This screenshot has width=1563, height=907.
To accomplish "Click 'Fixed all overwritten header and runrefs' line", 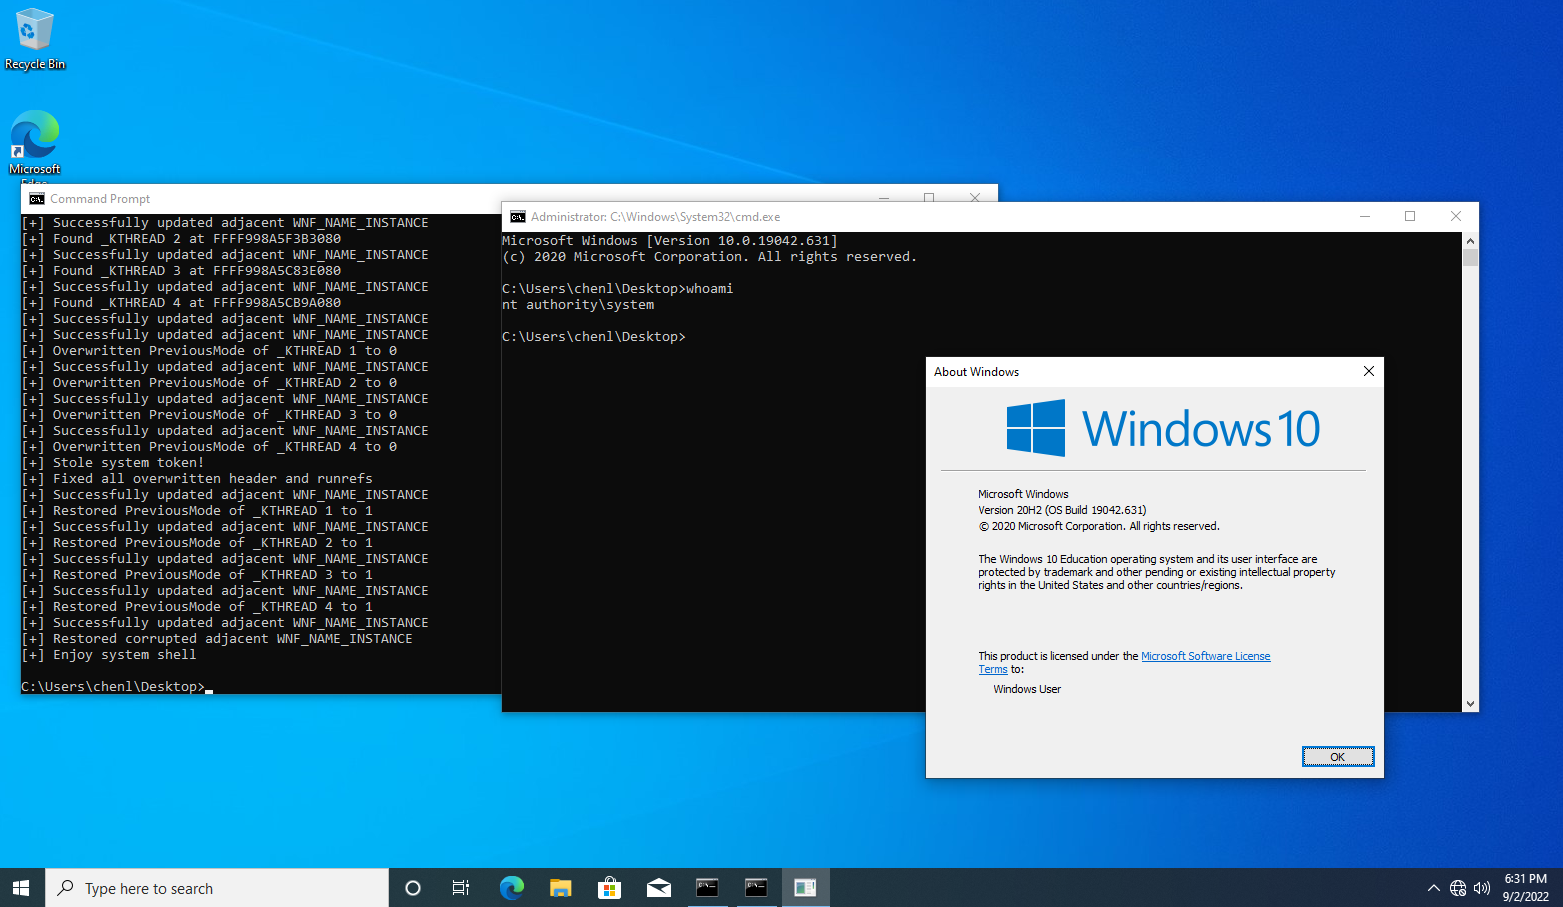I will point(197,479).
